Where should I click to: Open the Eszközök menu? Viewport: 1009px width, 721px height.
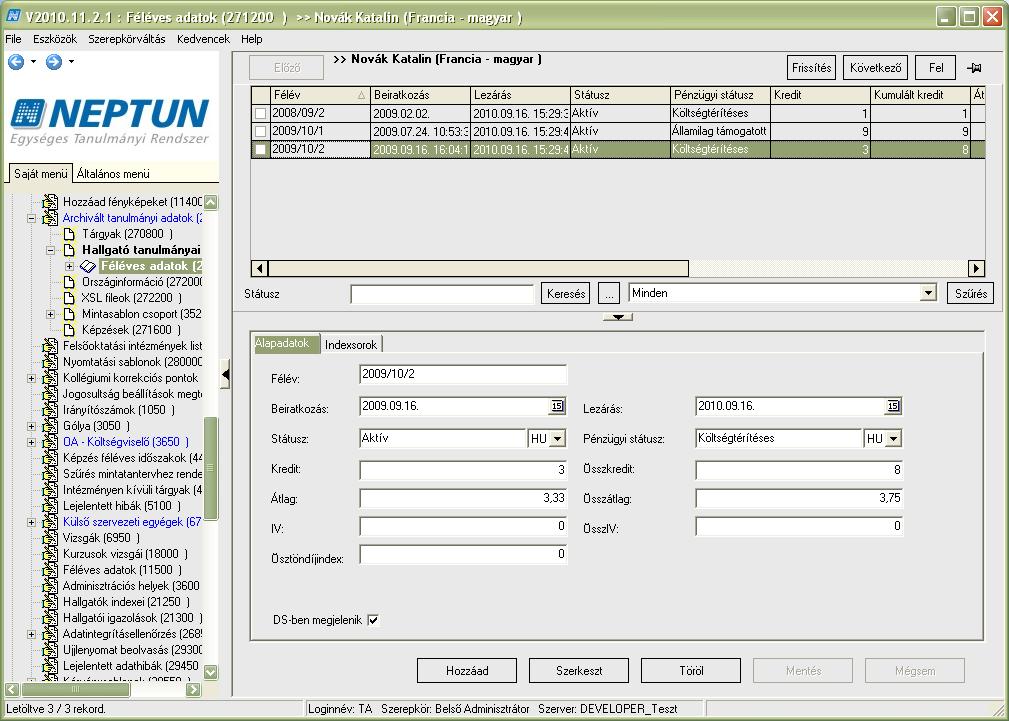[x=55, y=39]
